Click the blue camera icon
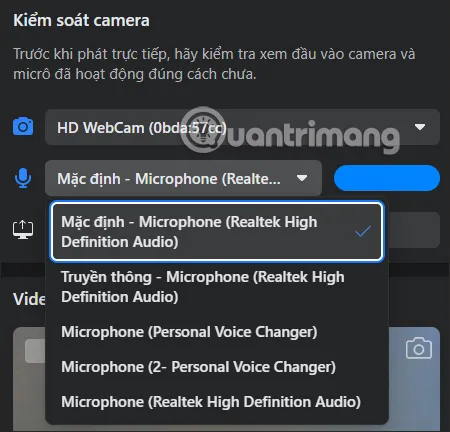 [x=23, y=126]
